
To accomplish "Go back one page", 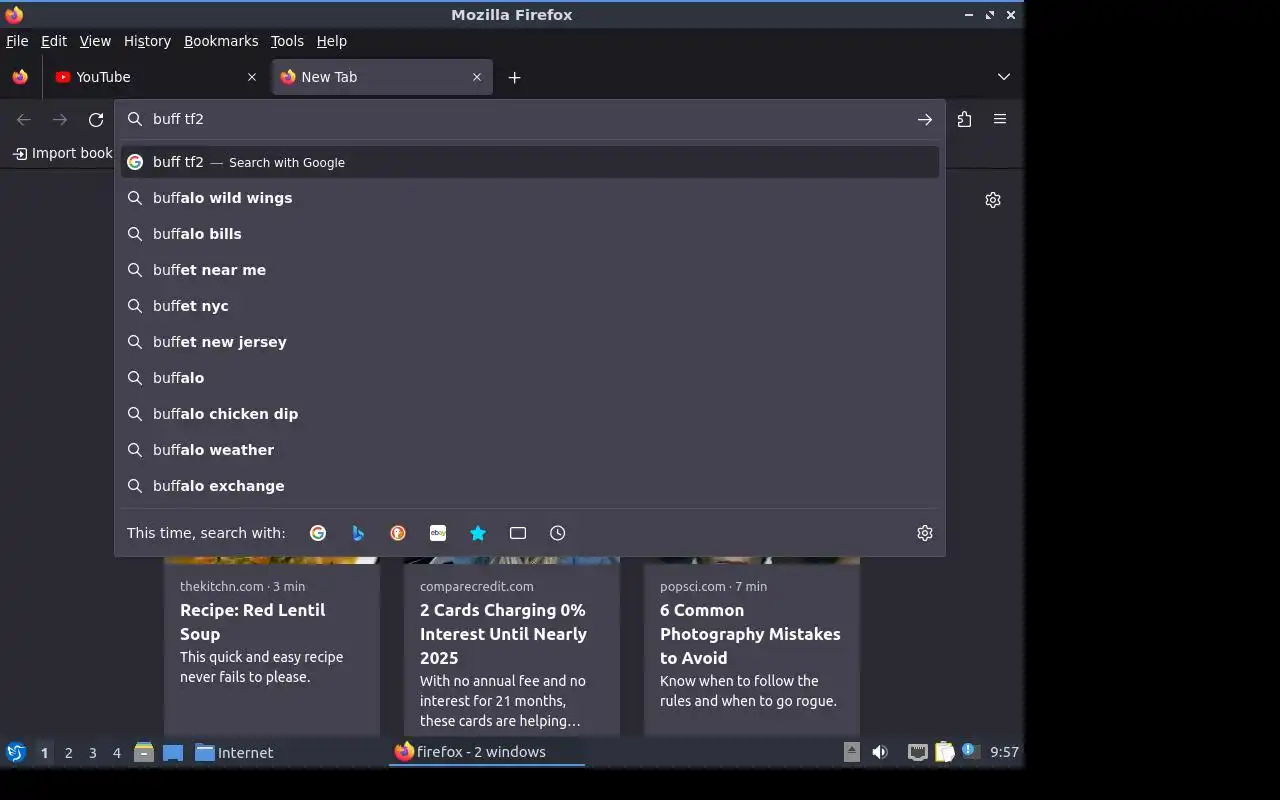I will click(x=24, y=119).
